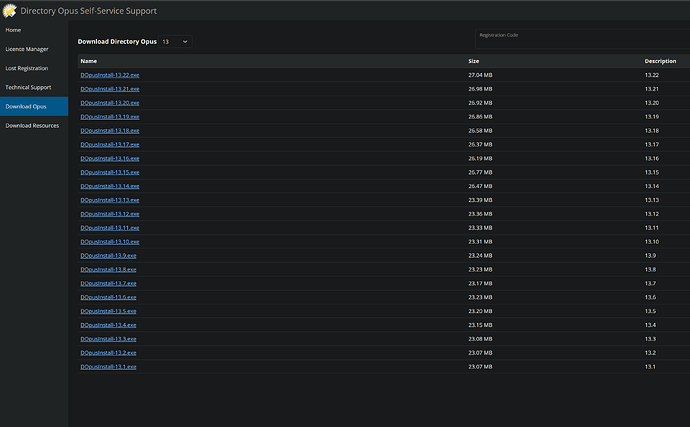Click description cell 13.22
The height and width of the screenshot is (427, 690).
click(652, 75)
